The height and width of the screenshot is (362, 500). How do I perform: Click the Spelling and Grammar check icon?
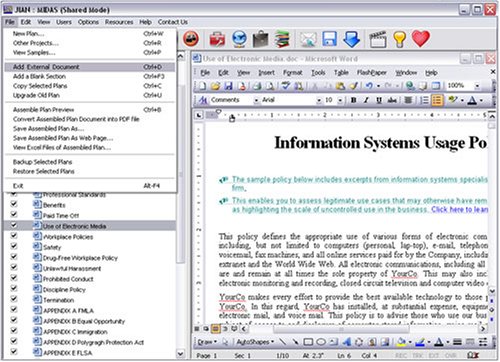coord(286,86)
